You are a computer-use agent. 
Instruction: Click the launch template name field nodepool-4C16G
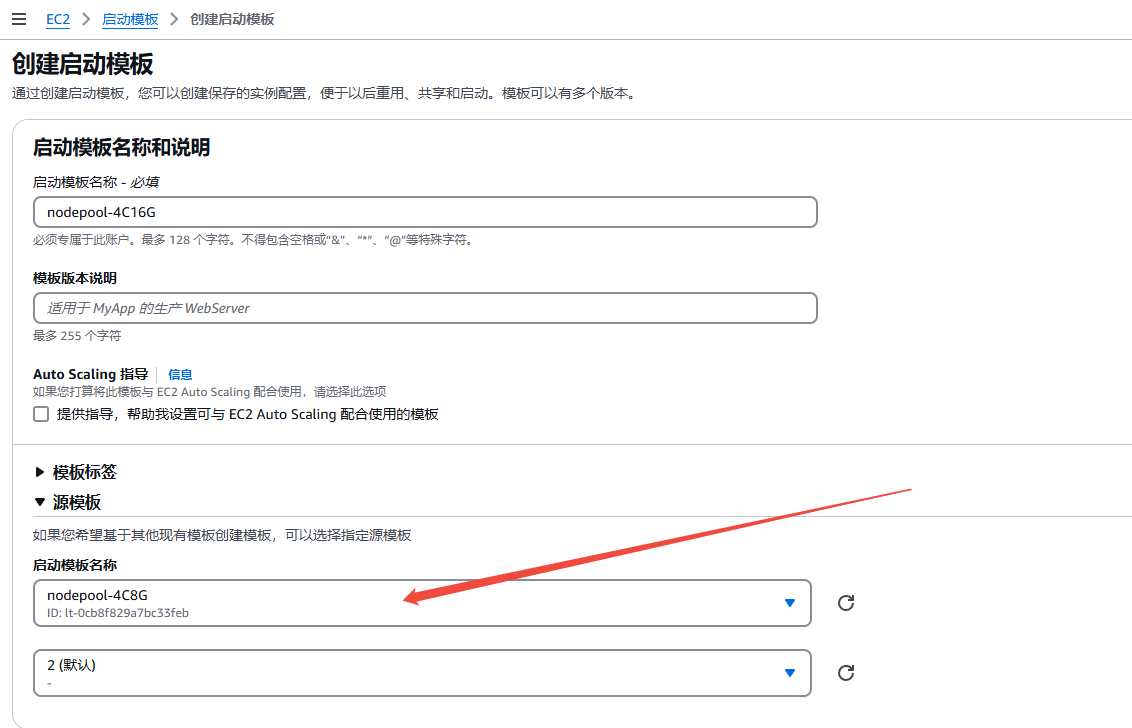[x=425, y=212]
